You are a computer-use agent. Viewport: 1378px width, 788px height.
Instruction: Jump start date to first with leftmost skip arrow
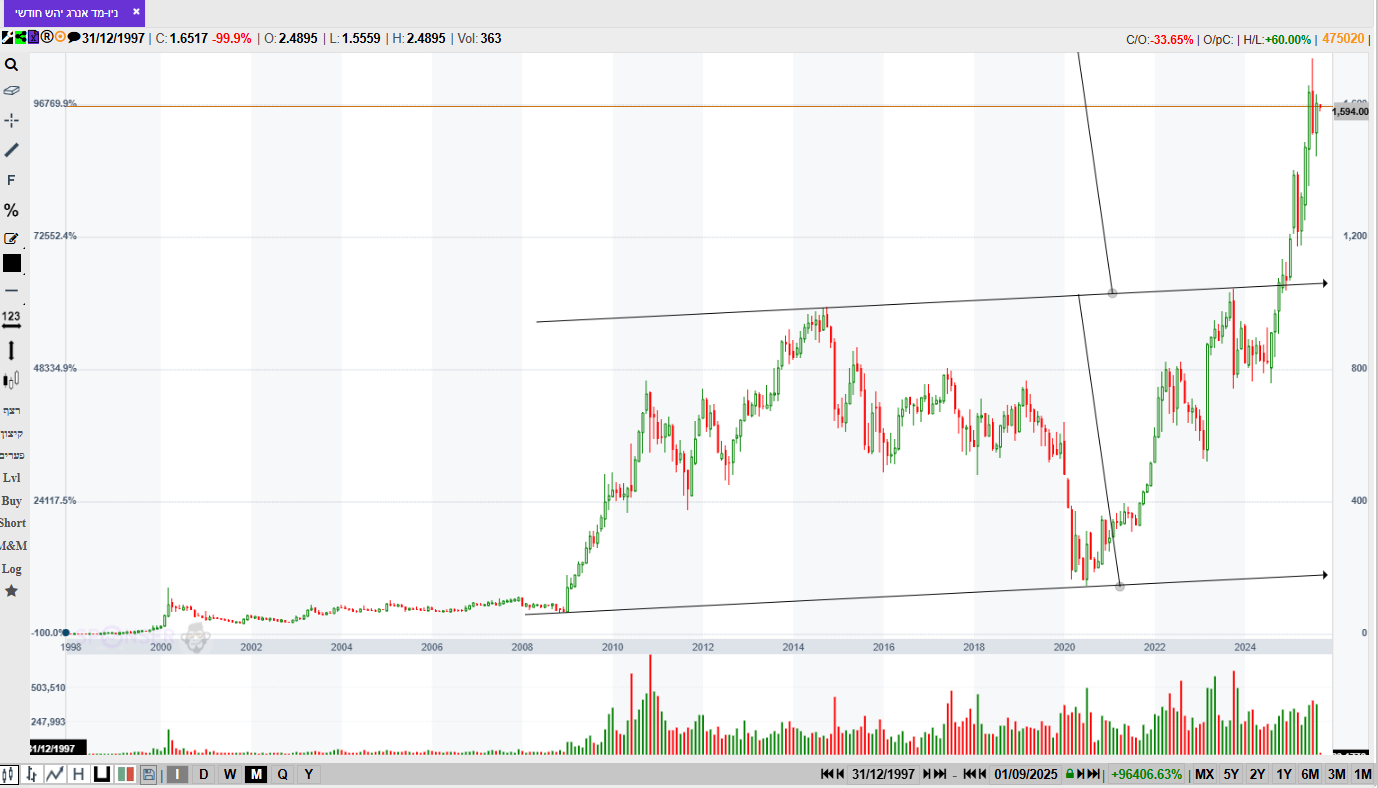[x=828, y=774]
